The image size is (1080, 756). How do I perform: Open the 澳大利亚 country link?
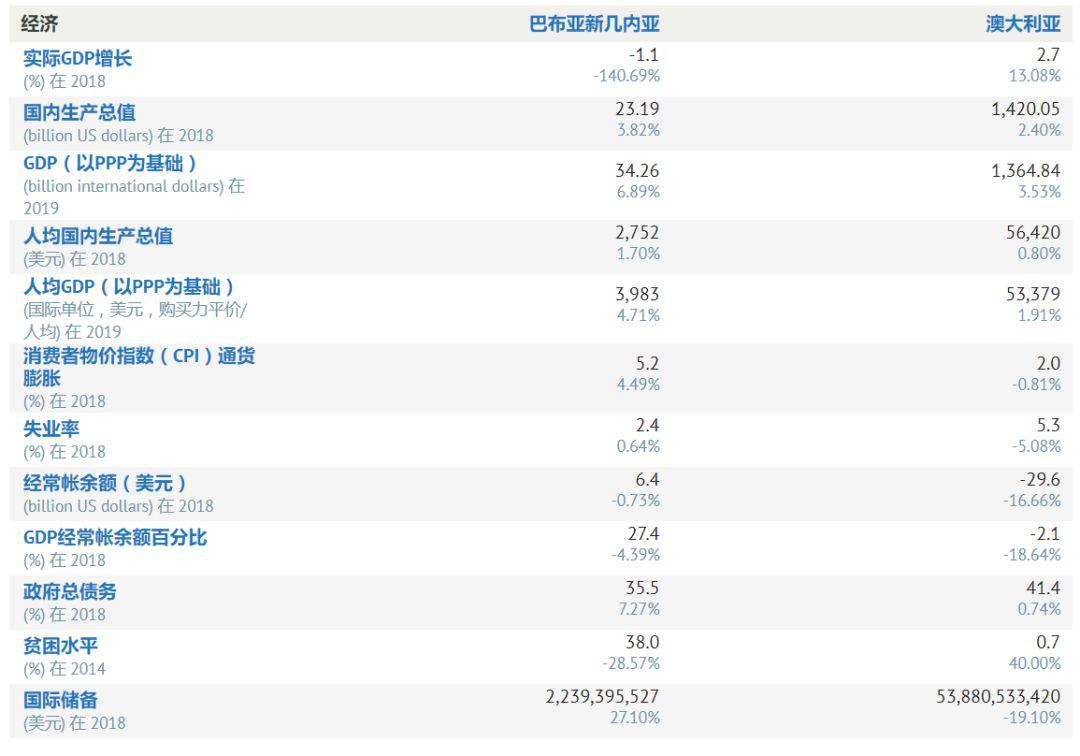[1023, 24]
